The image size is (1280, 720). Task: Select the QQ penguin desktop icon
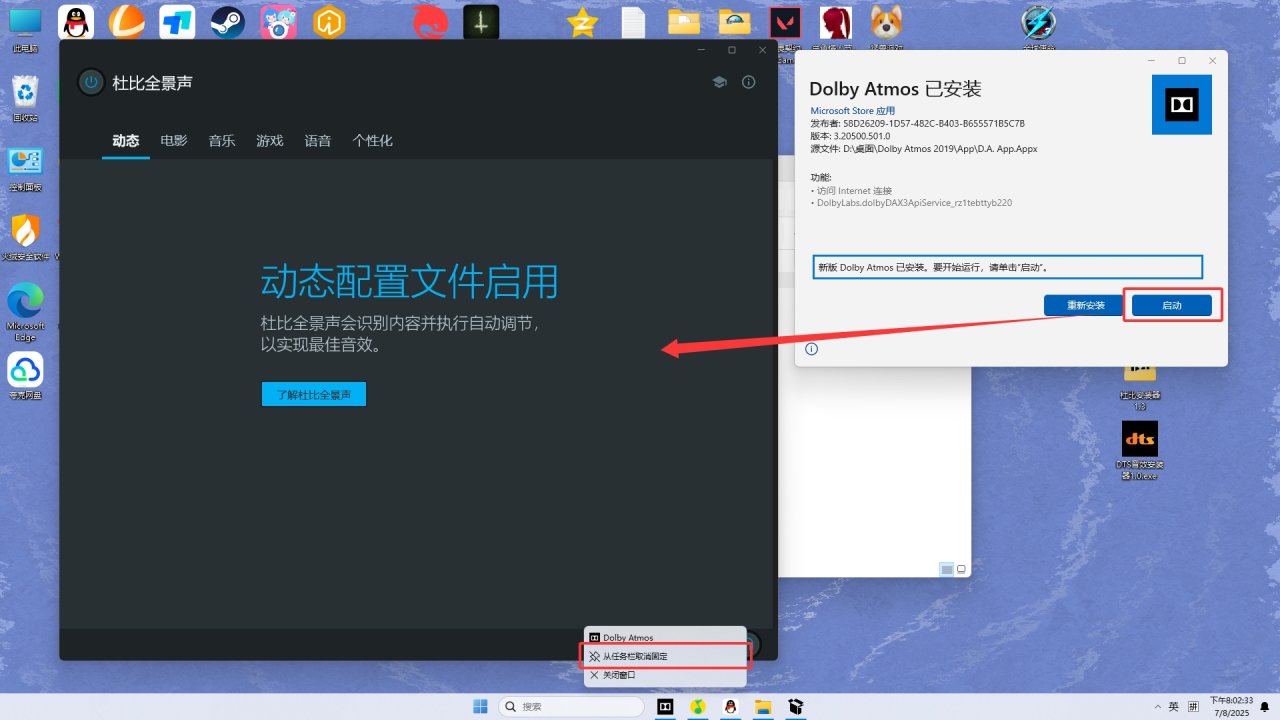(76, 23)
